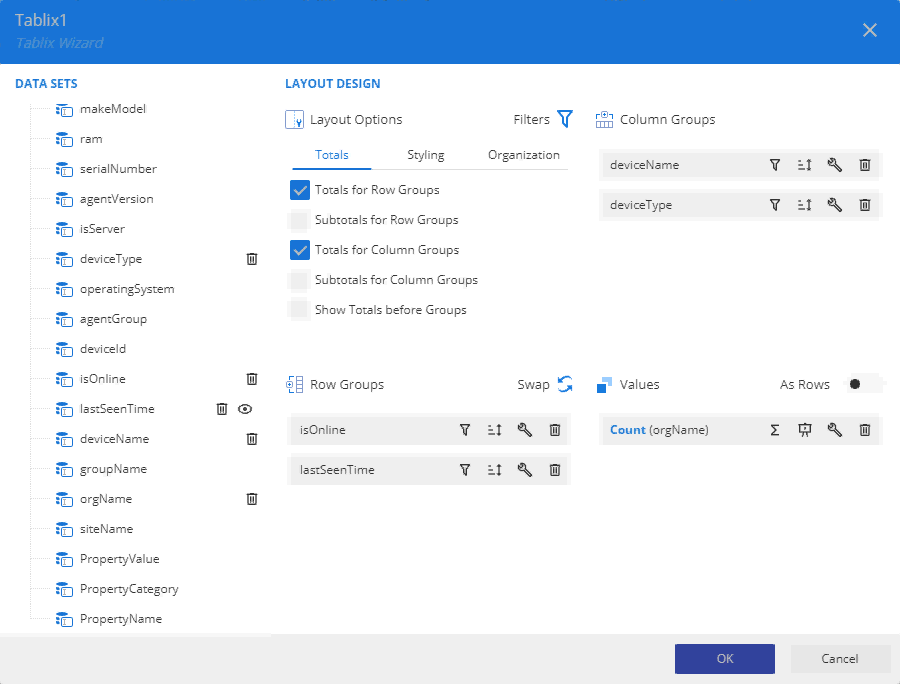The image size is (900, 684).
Task: Click the Layout Options icon
Action: click(x=294, y=119)
